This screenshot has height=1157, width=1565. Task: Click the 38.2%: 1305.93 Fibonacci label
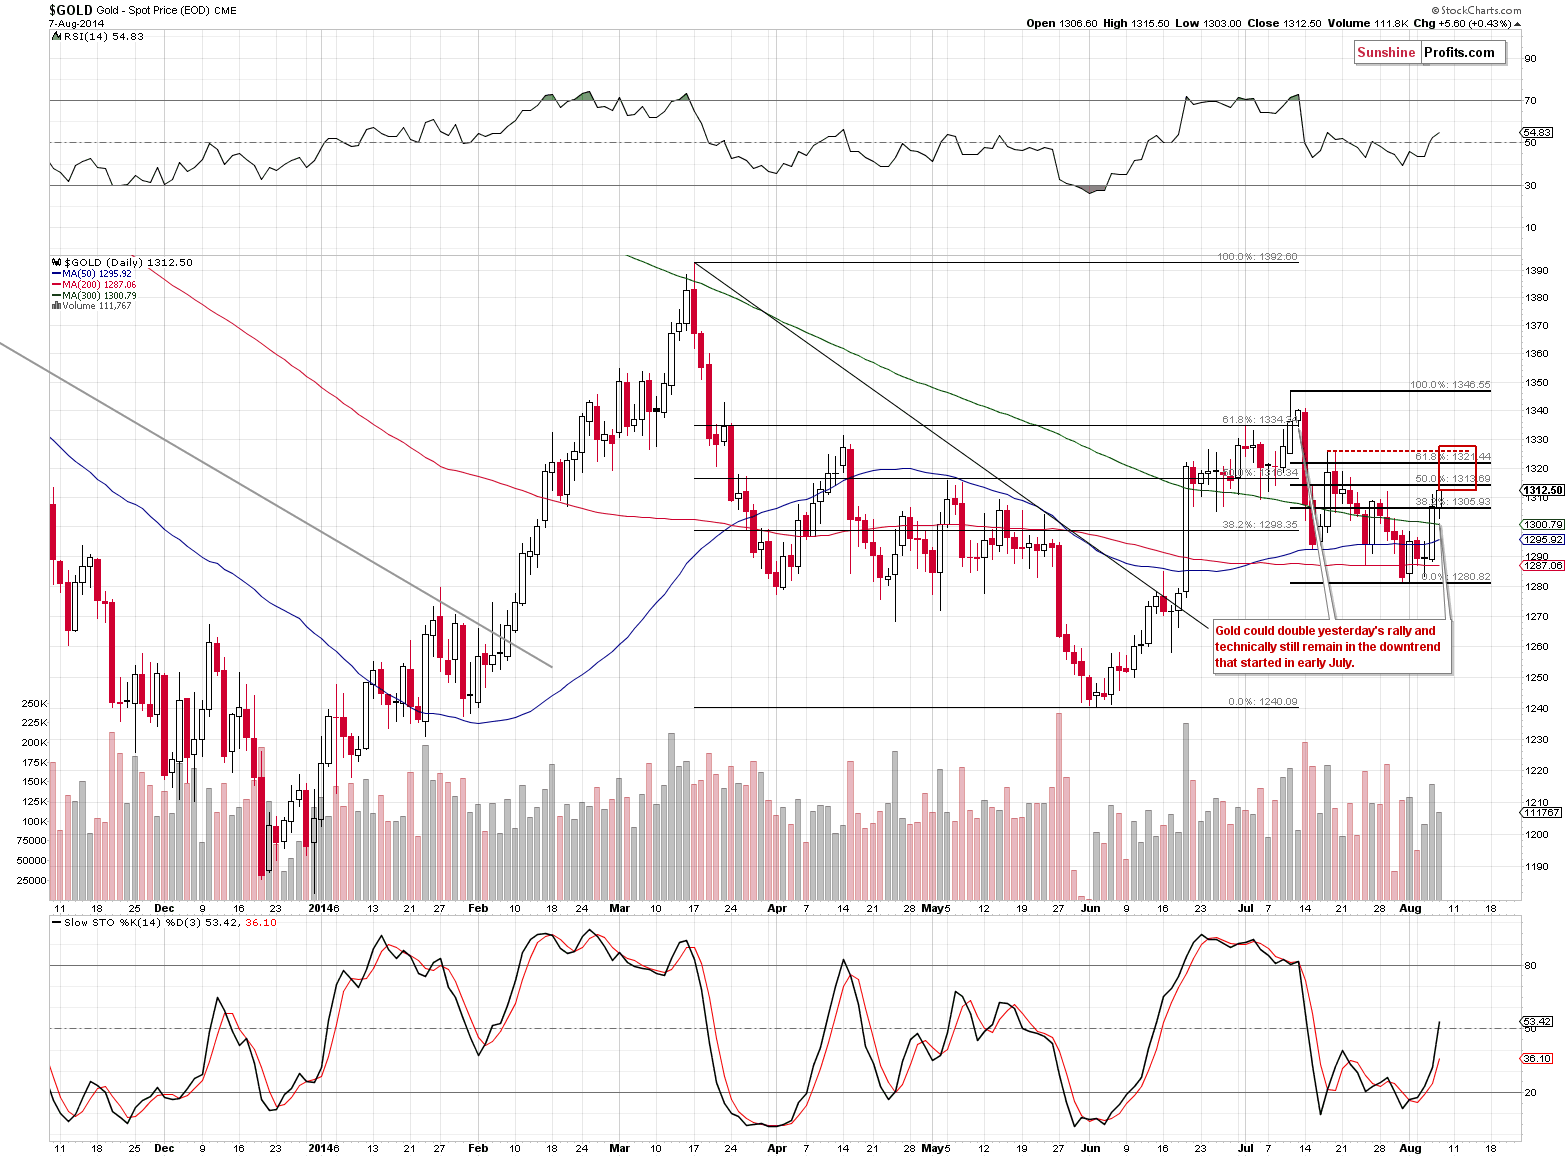[1453, 502]
